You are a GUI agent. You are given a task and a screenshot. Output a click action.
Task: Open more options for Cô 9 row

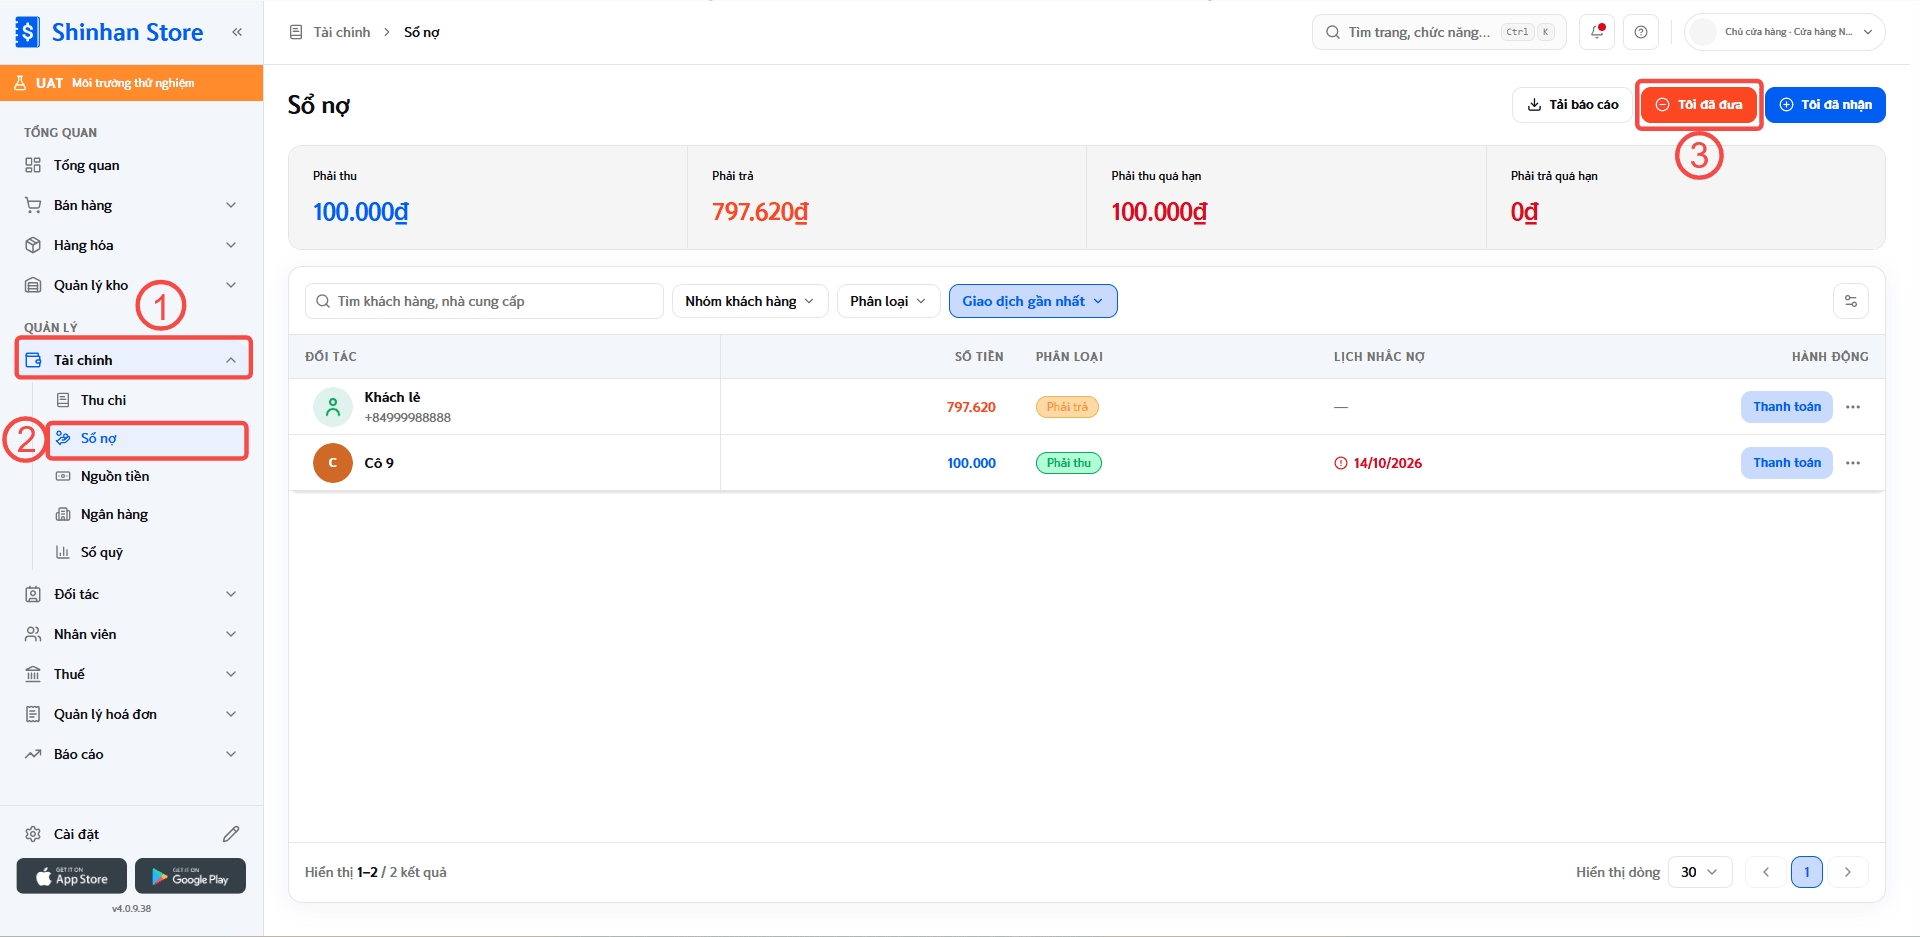[1853, 463]
